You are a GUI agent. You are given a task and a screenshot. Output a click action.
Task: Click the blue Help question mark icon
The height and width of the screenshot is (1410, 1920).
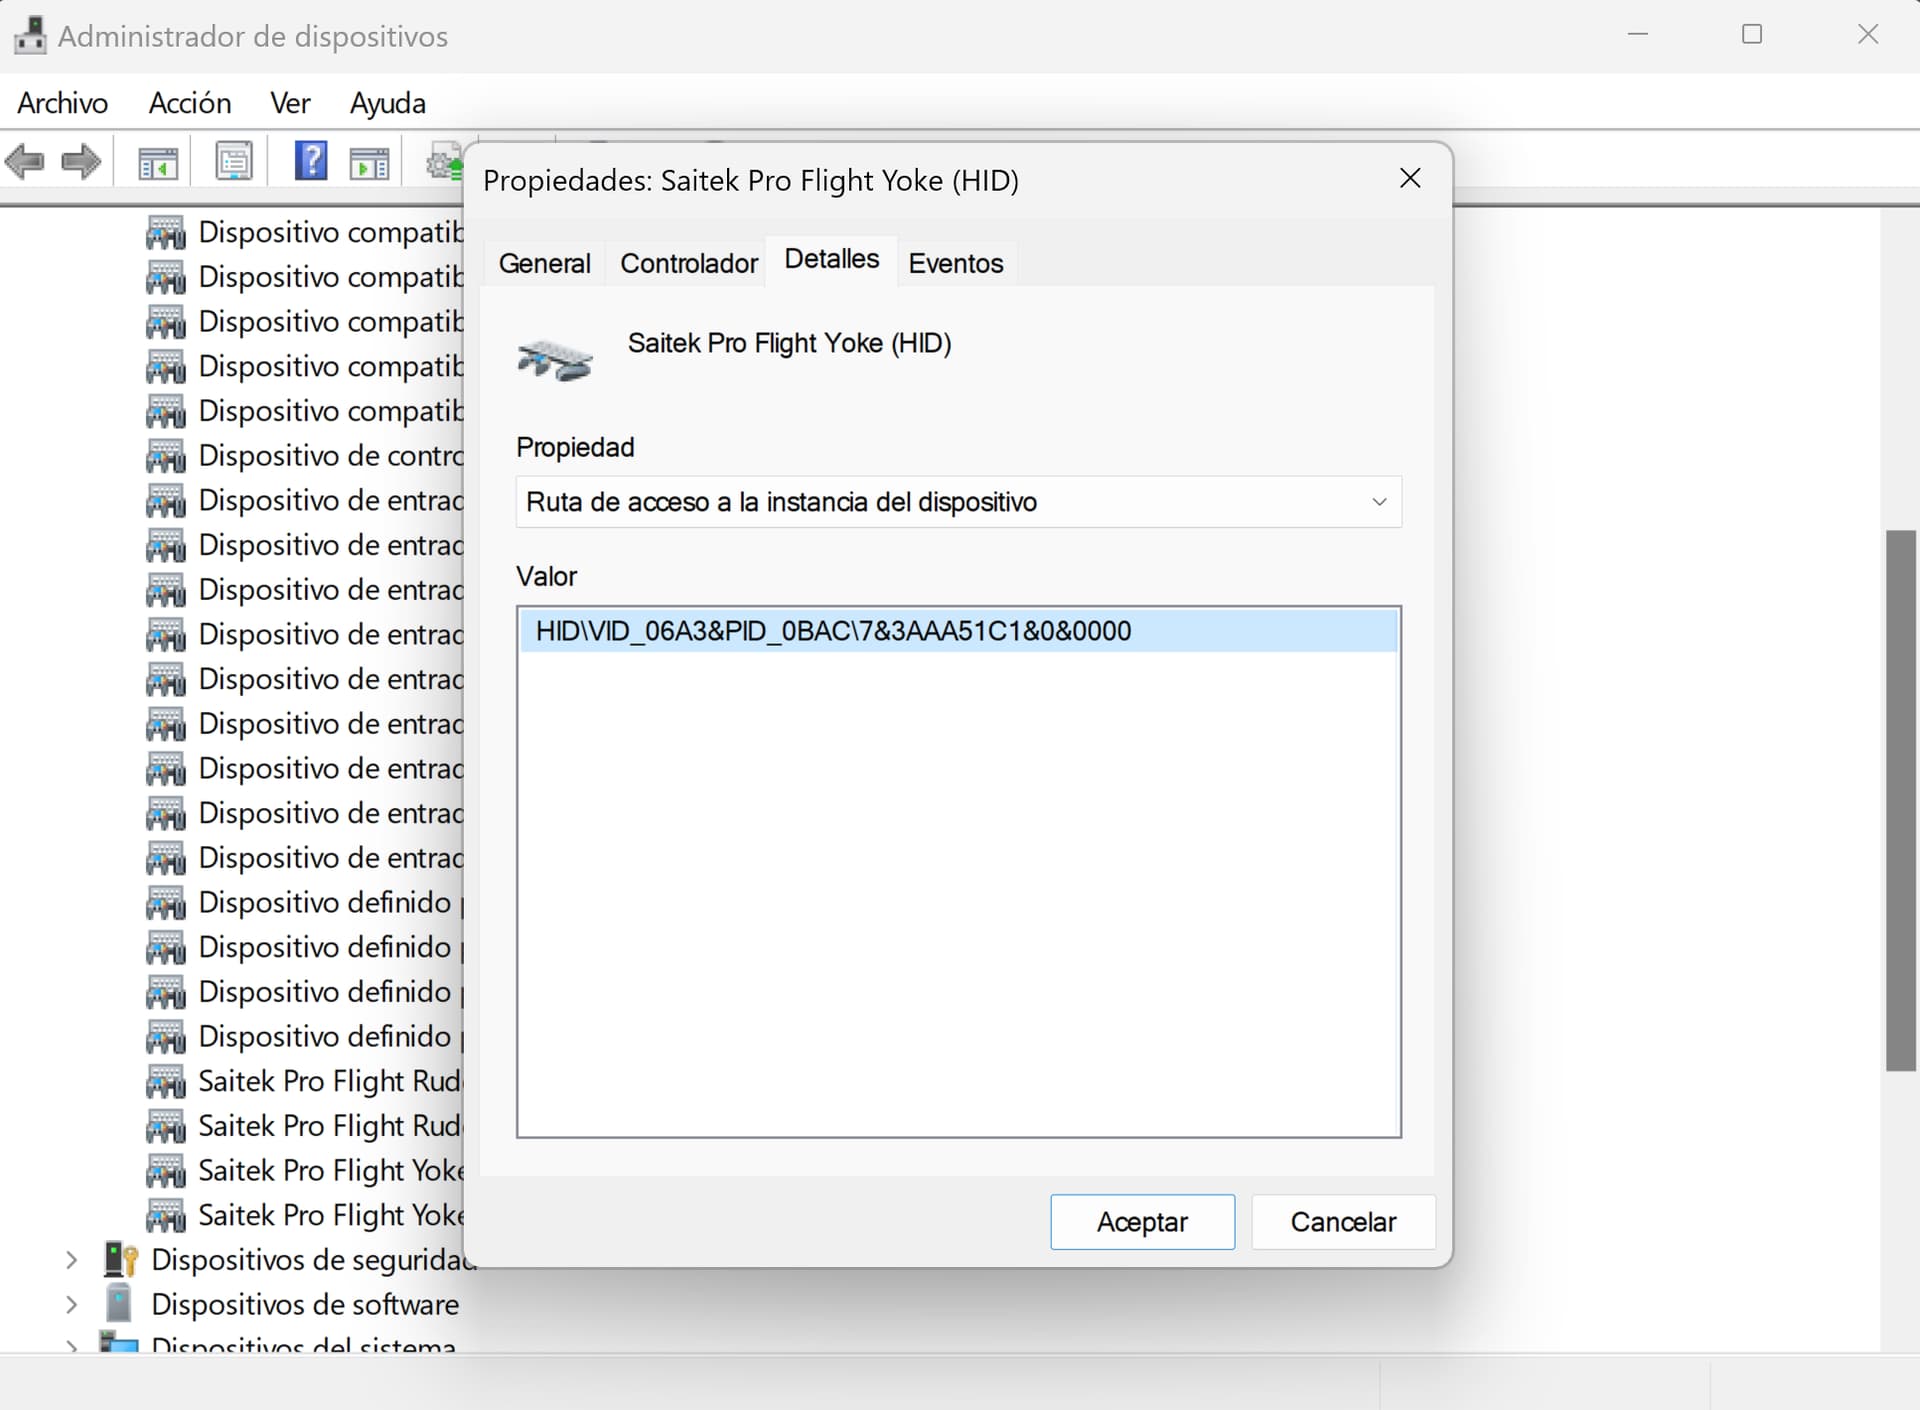pyautogui.click(x=311, y=161)
